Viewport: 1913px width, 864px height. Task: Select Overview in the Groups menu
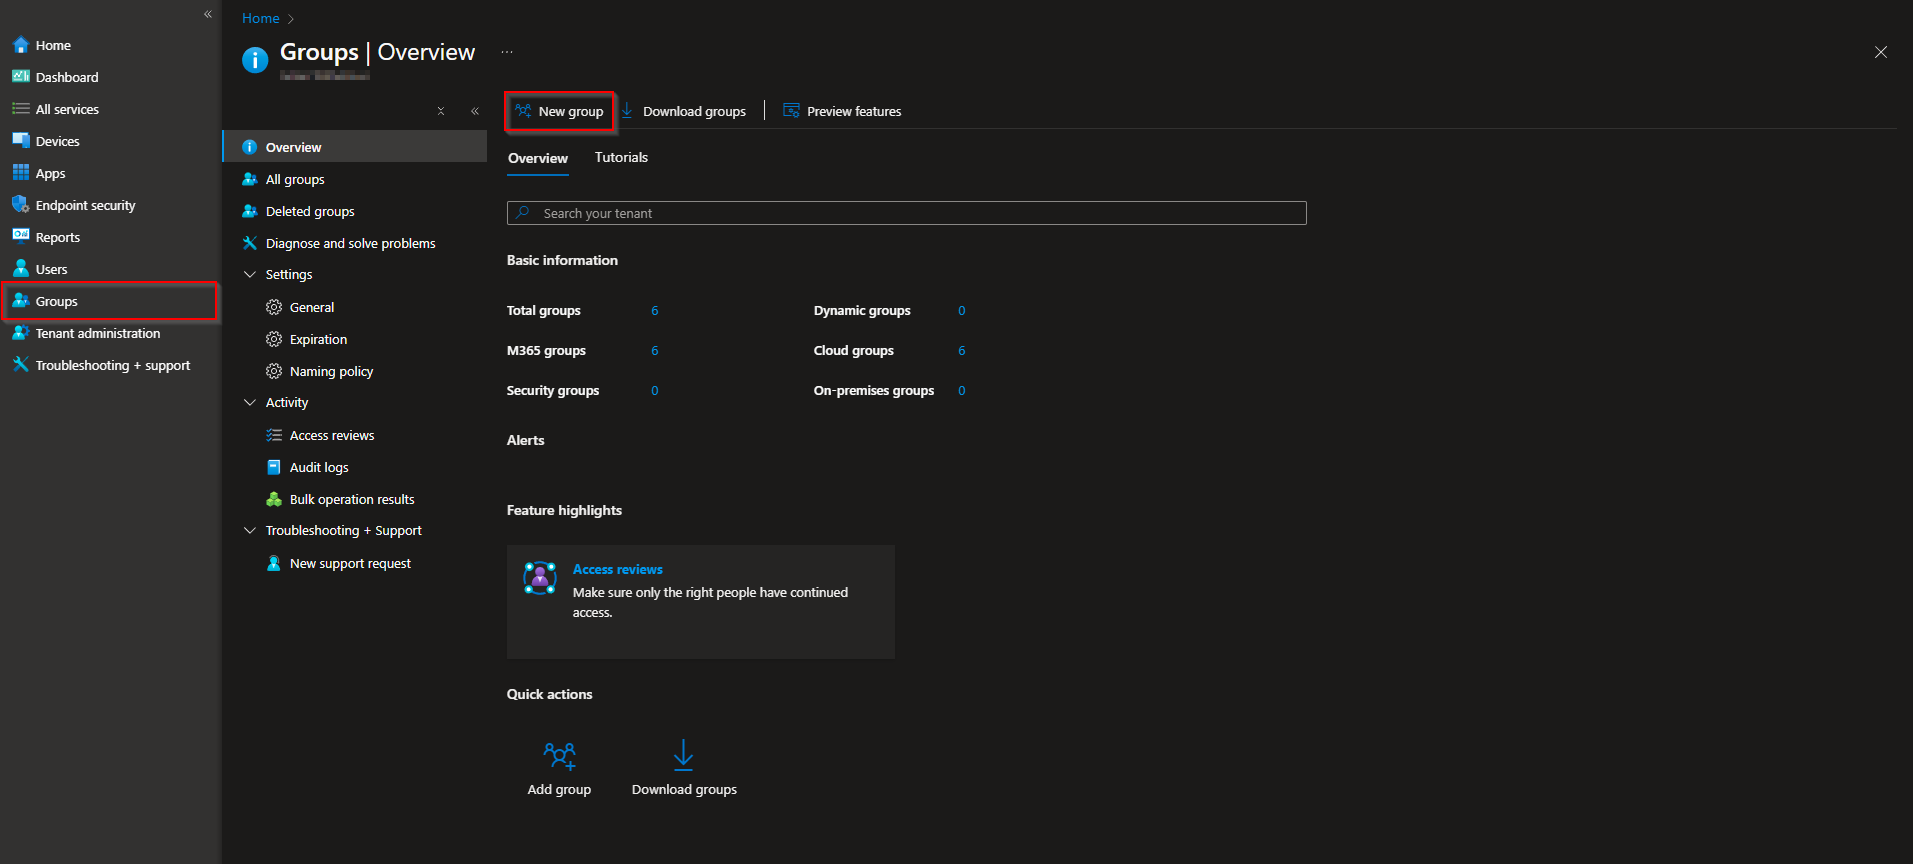pos(355,147)
